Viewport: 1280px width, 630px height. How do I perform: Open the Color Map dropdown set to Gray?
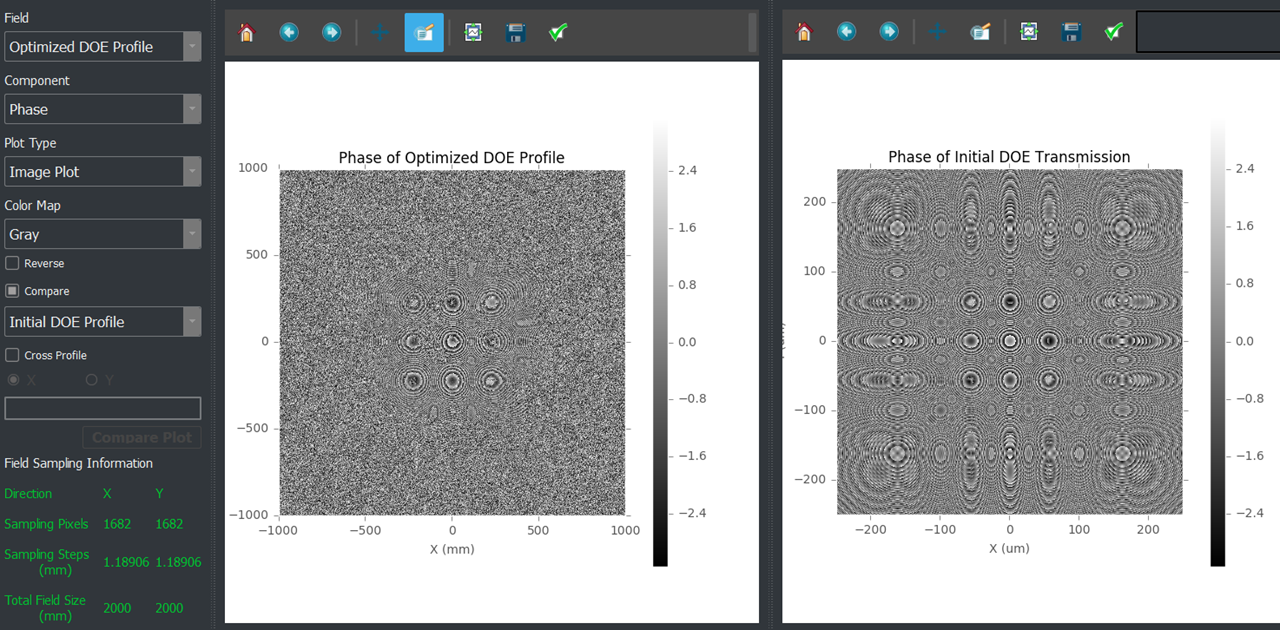click(102, 234)
